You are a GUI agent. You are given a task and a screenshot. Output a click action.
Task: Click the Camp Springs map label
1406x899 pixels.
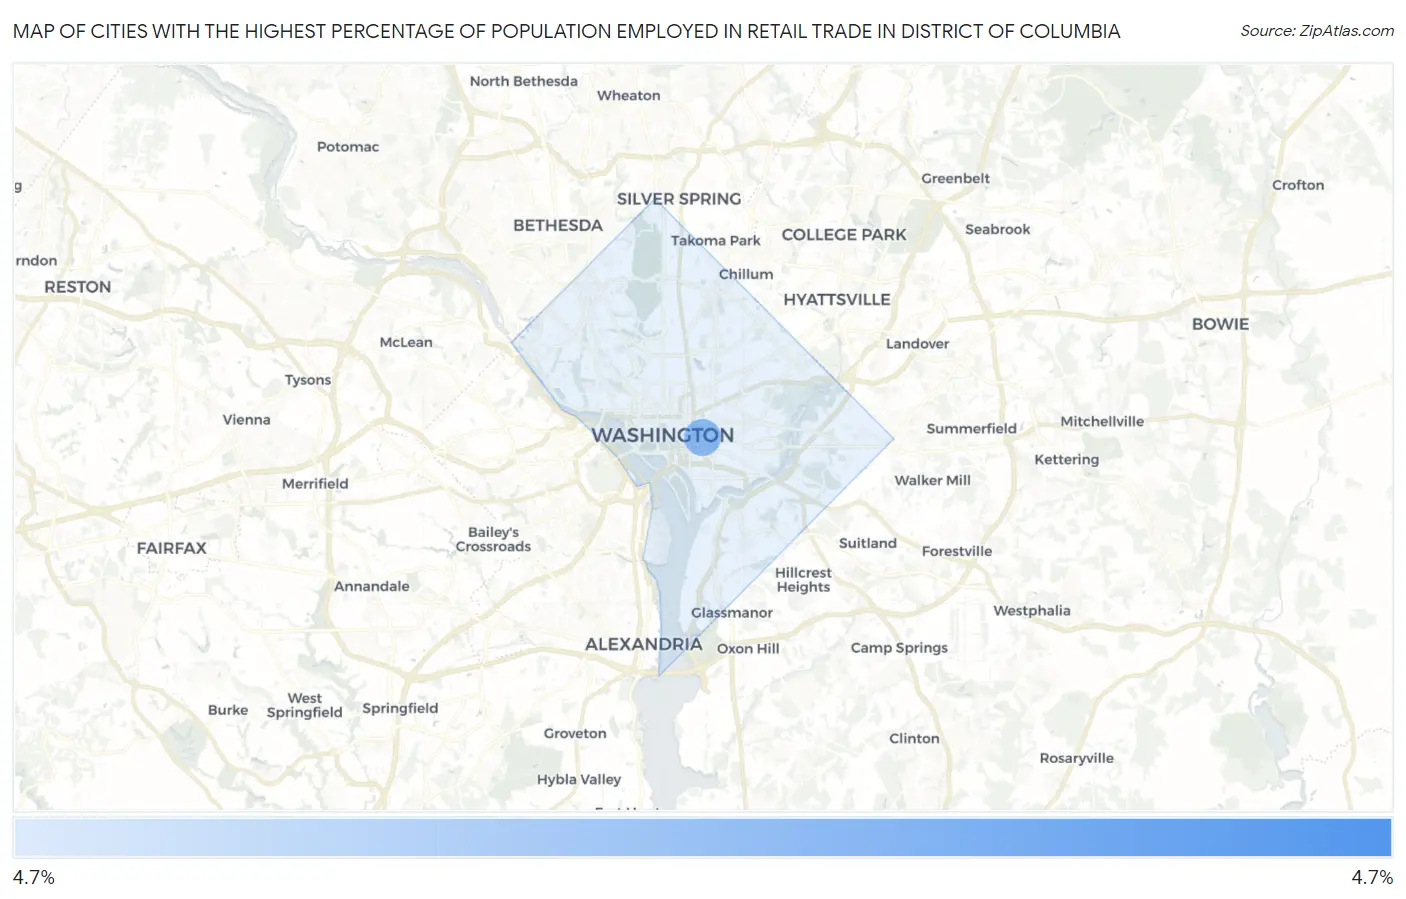pyautogui.click(x=899, y=648)
